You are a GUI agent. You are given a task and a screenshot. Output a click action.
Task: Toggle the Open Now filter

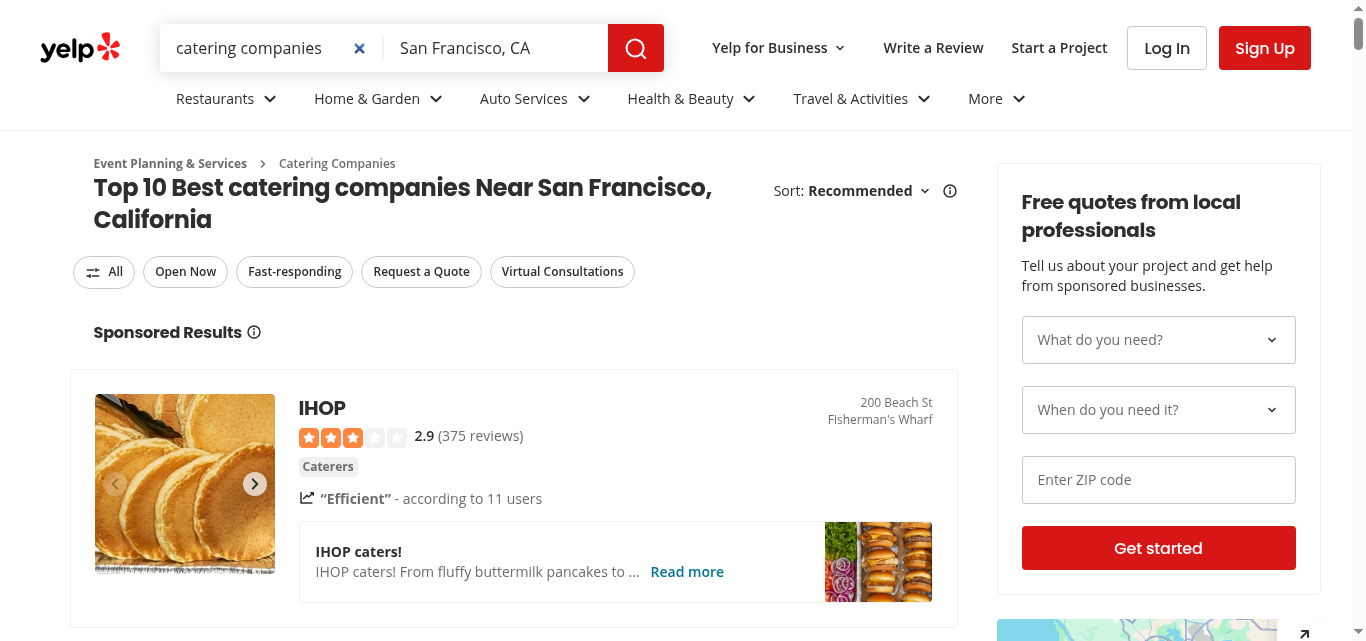click(x=186, y=272)
